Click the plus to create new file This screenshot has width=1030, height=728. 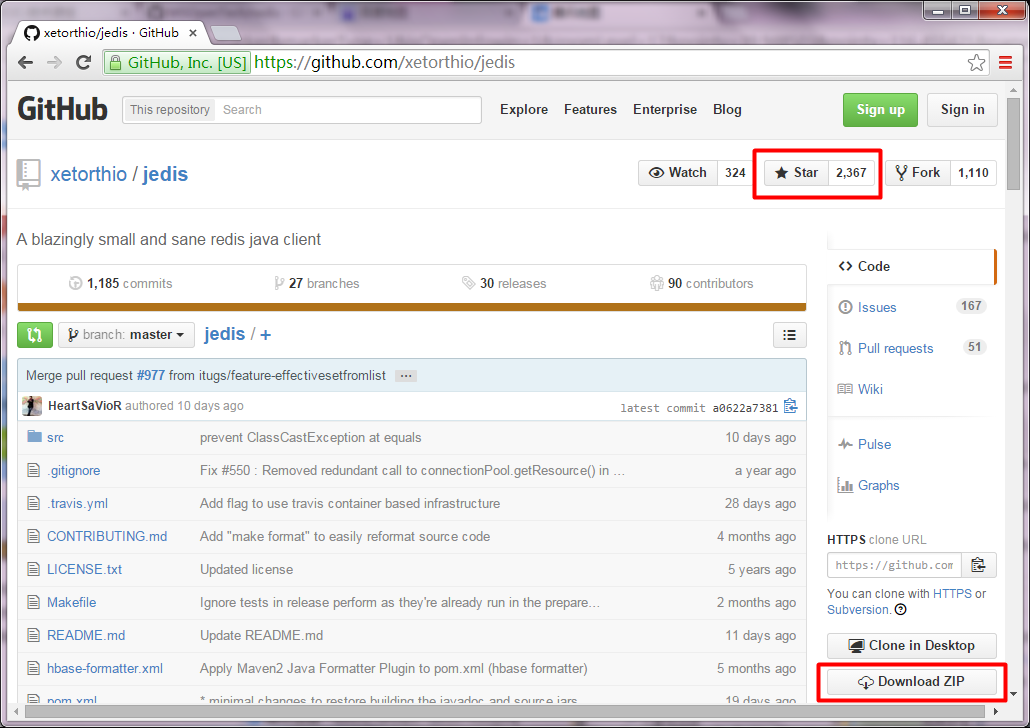point(265,335)
